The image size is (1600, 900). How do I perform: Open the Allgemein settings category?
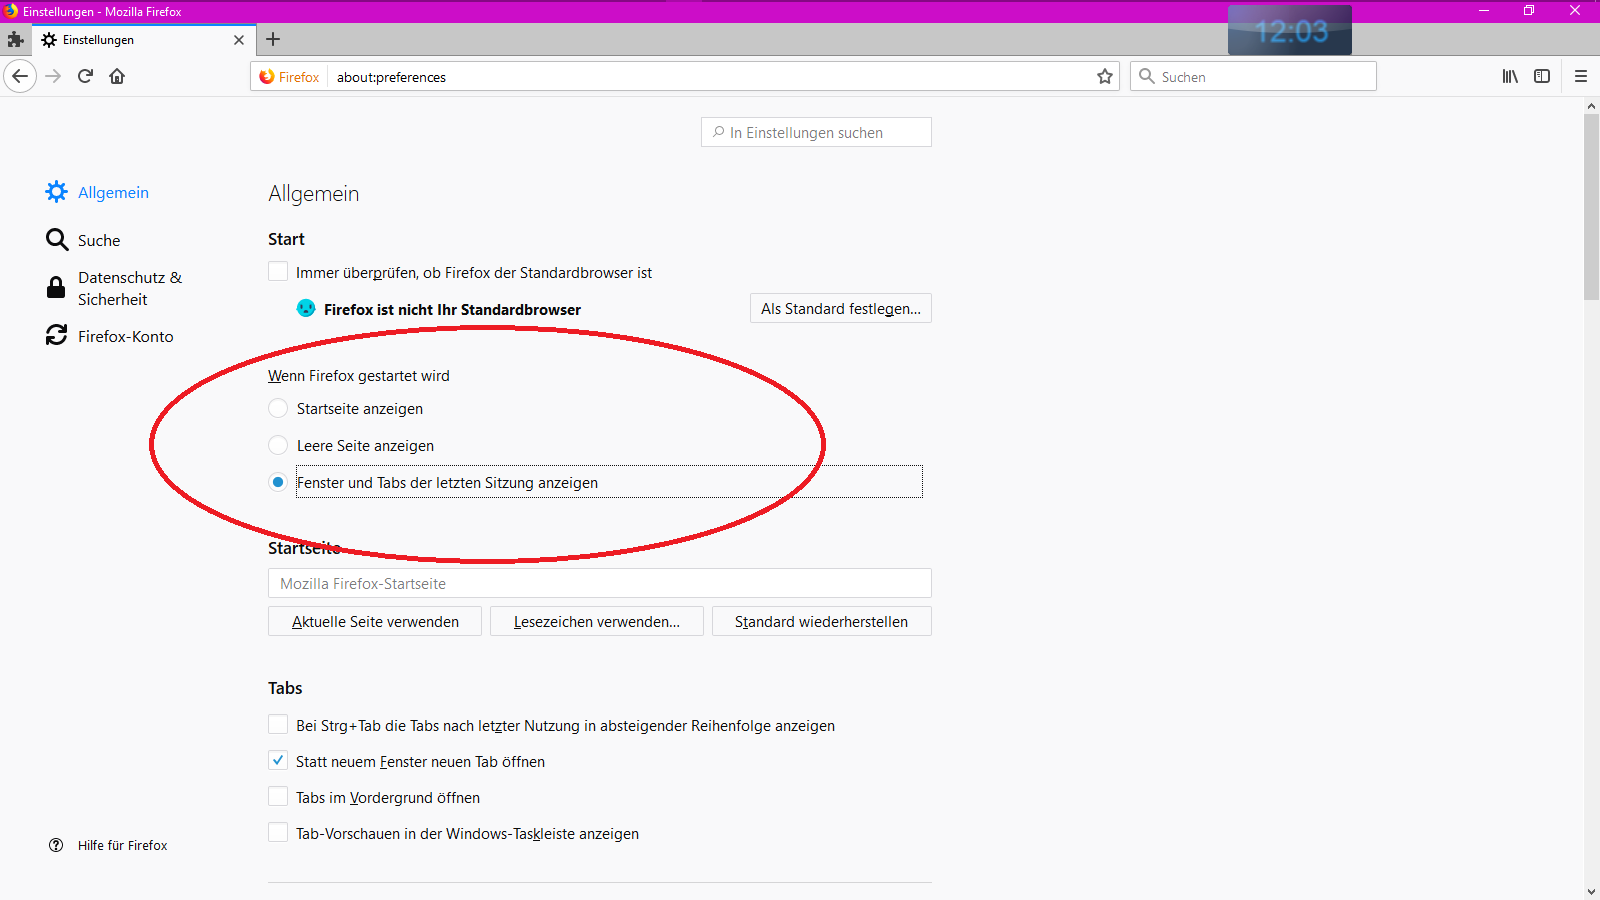pyautogui.click(x=113, y=193)
